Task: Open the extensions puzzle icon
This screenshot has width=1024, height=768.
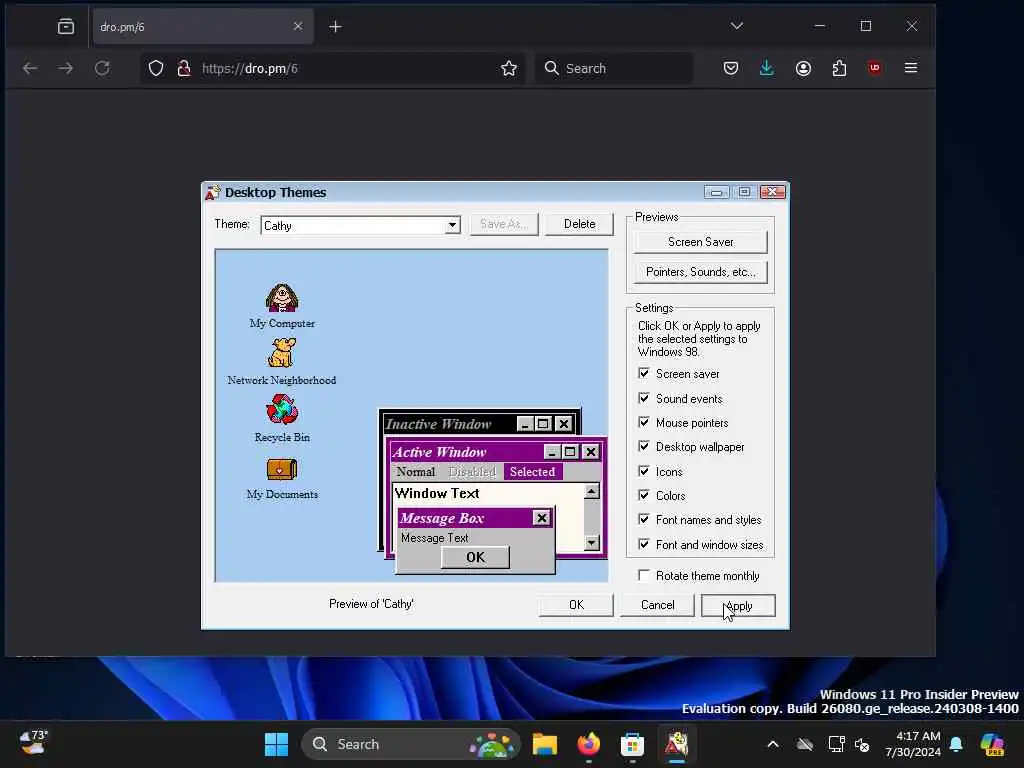Action: point(839,68)
